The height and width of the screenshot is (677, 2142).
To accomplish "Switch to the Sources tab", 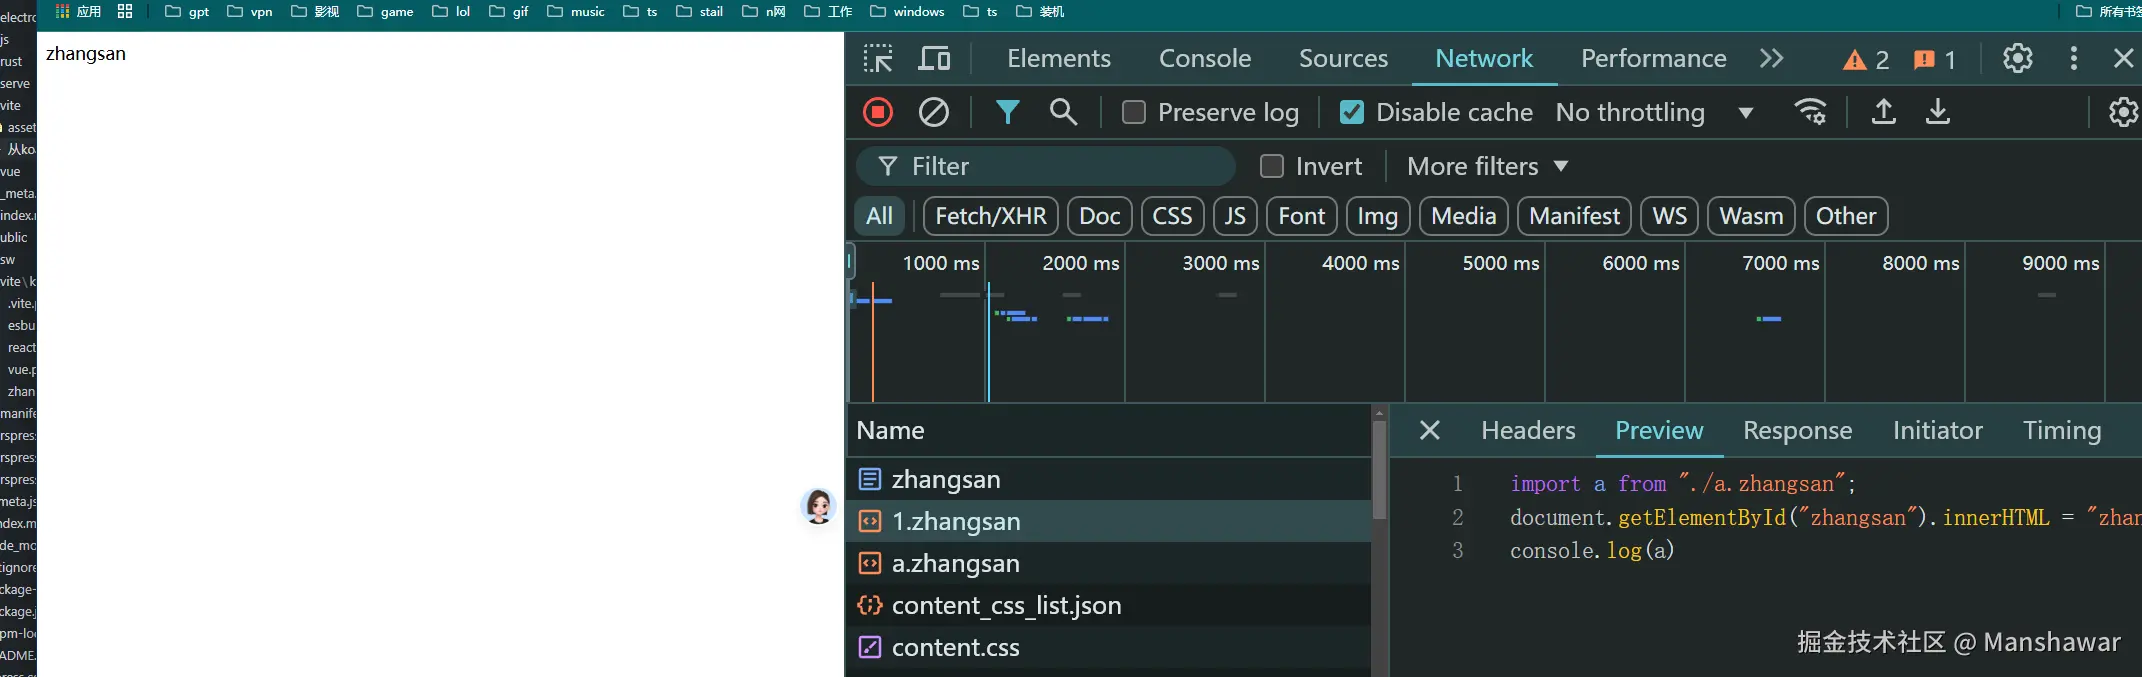I will tap(1344, 59).
